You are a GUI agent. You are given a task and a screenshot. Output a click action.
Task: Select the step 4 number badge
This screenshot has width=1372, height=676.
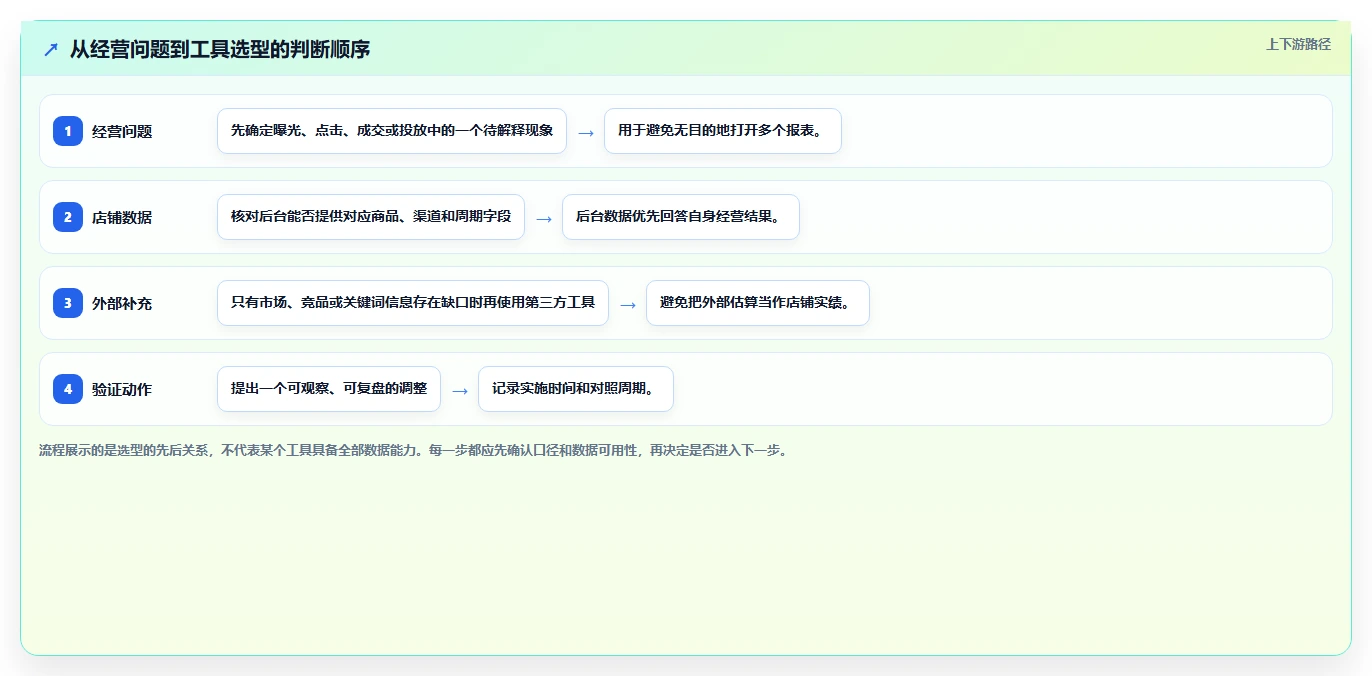(68, 389)
